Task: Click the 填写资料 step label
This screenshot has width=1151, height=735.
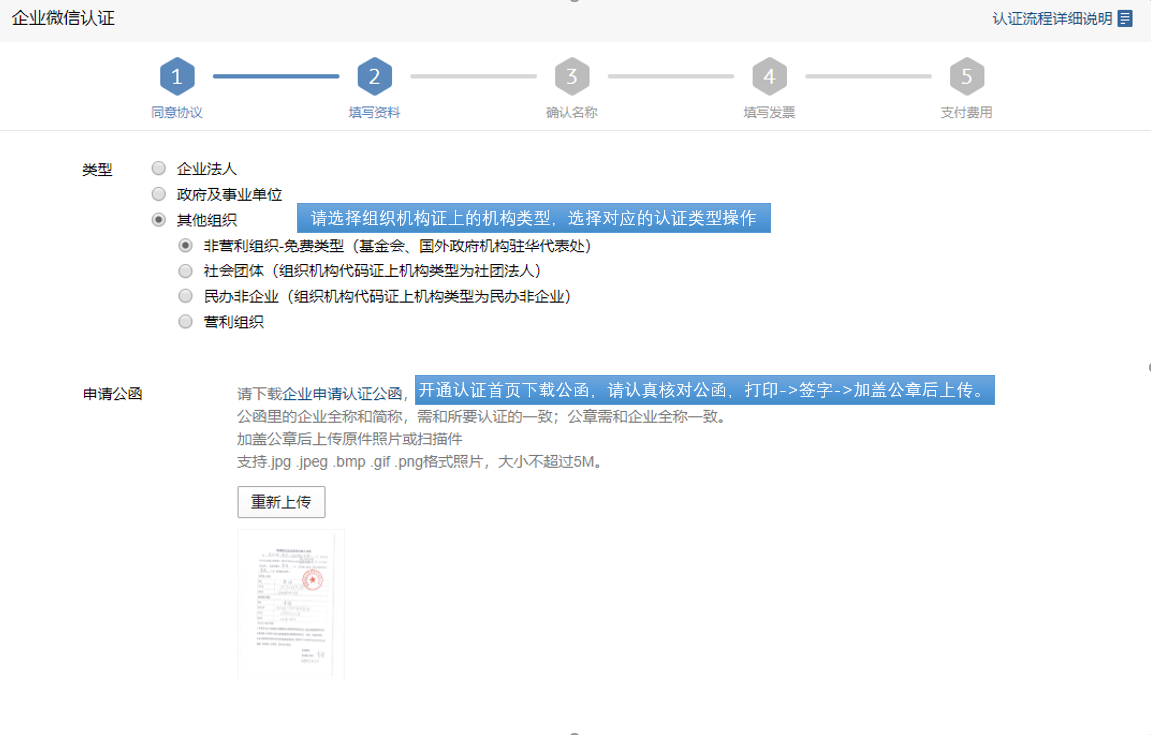Action: coord(374,113)
